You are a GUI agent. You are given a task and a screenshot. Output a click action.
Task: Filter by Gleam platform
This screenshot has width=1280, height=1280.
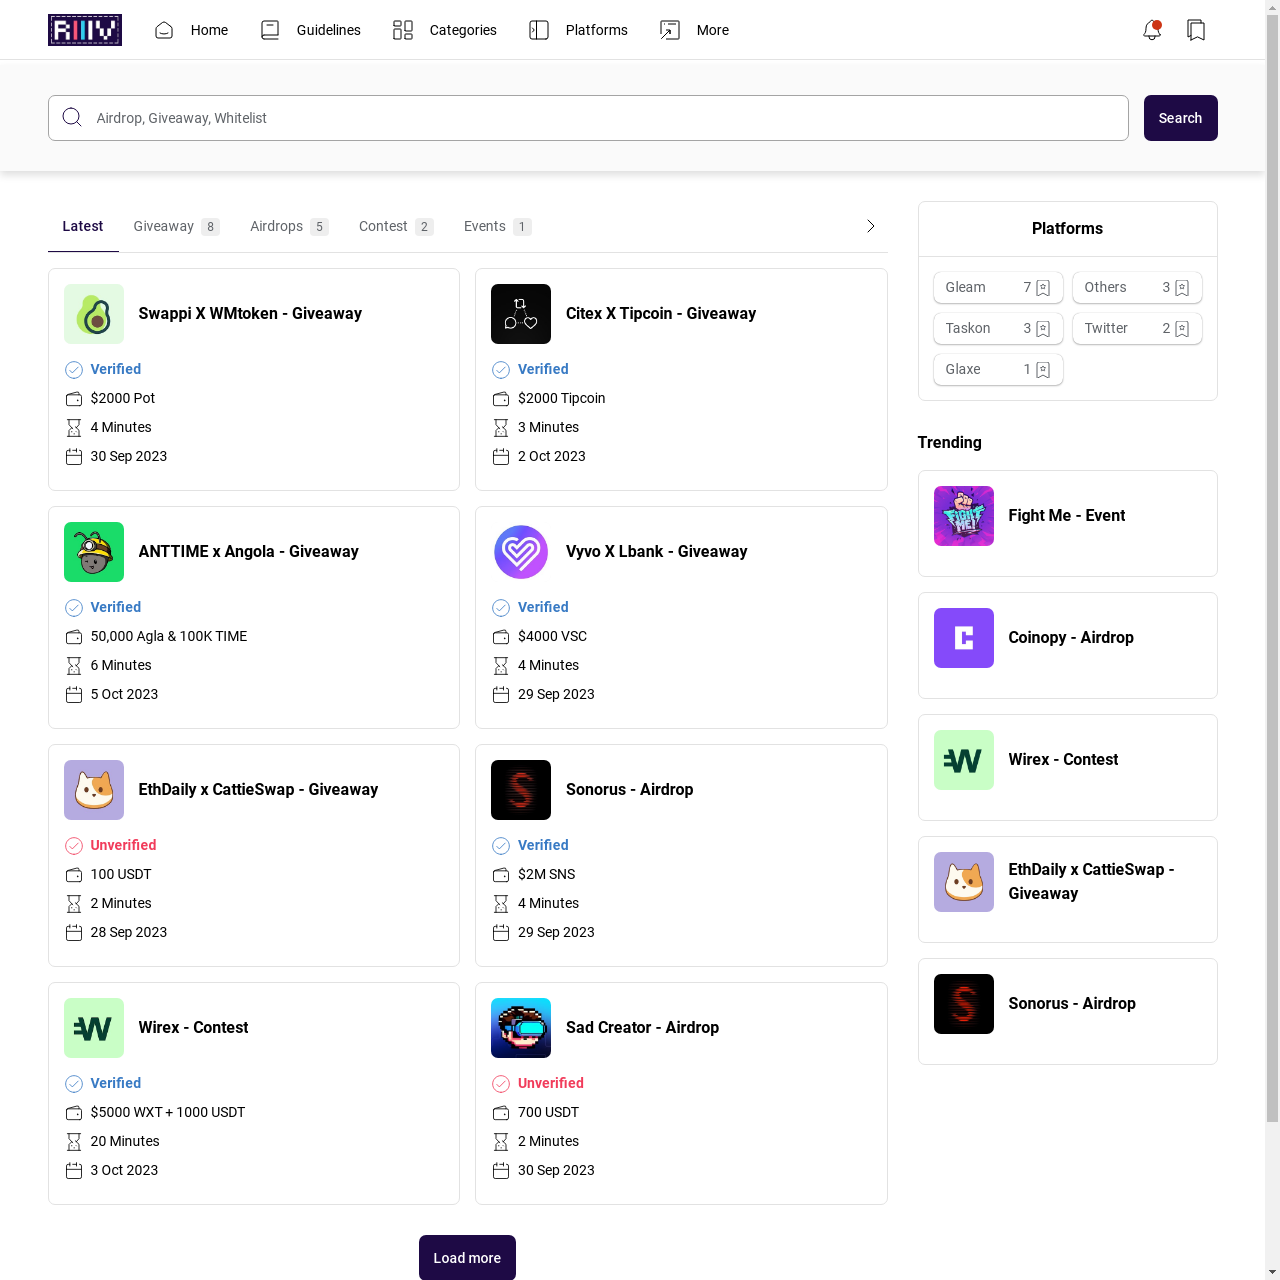(998, 288)
